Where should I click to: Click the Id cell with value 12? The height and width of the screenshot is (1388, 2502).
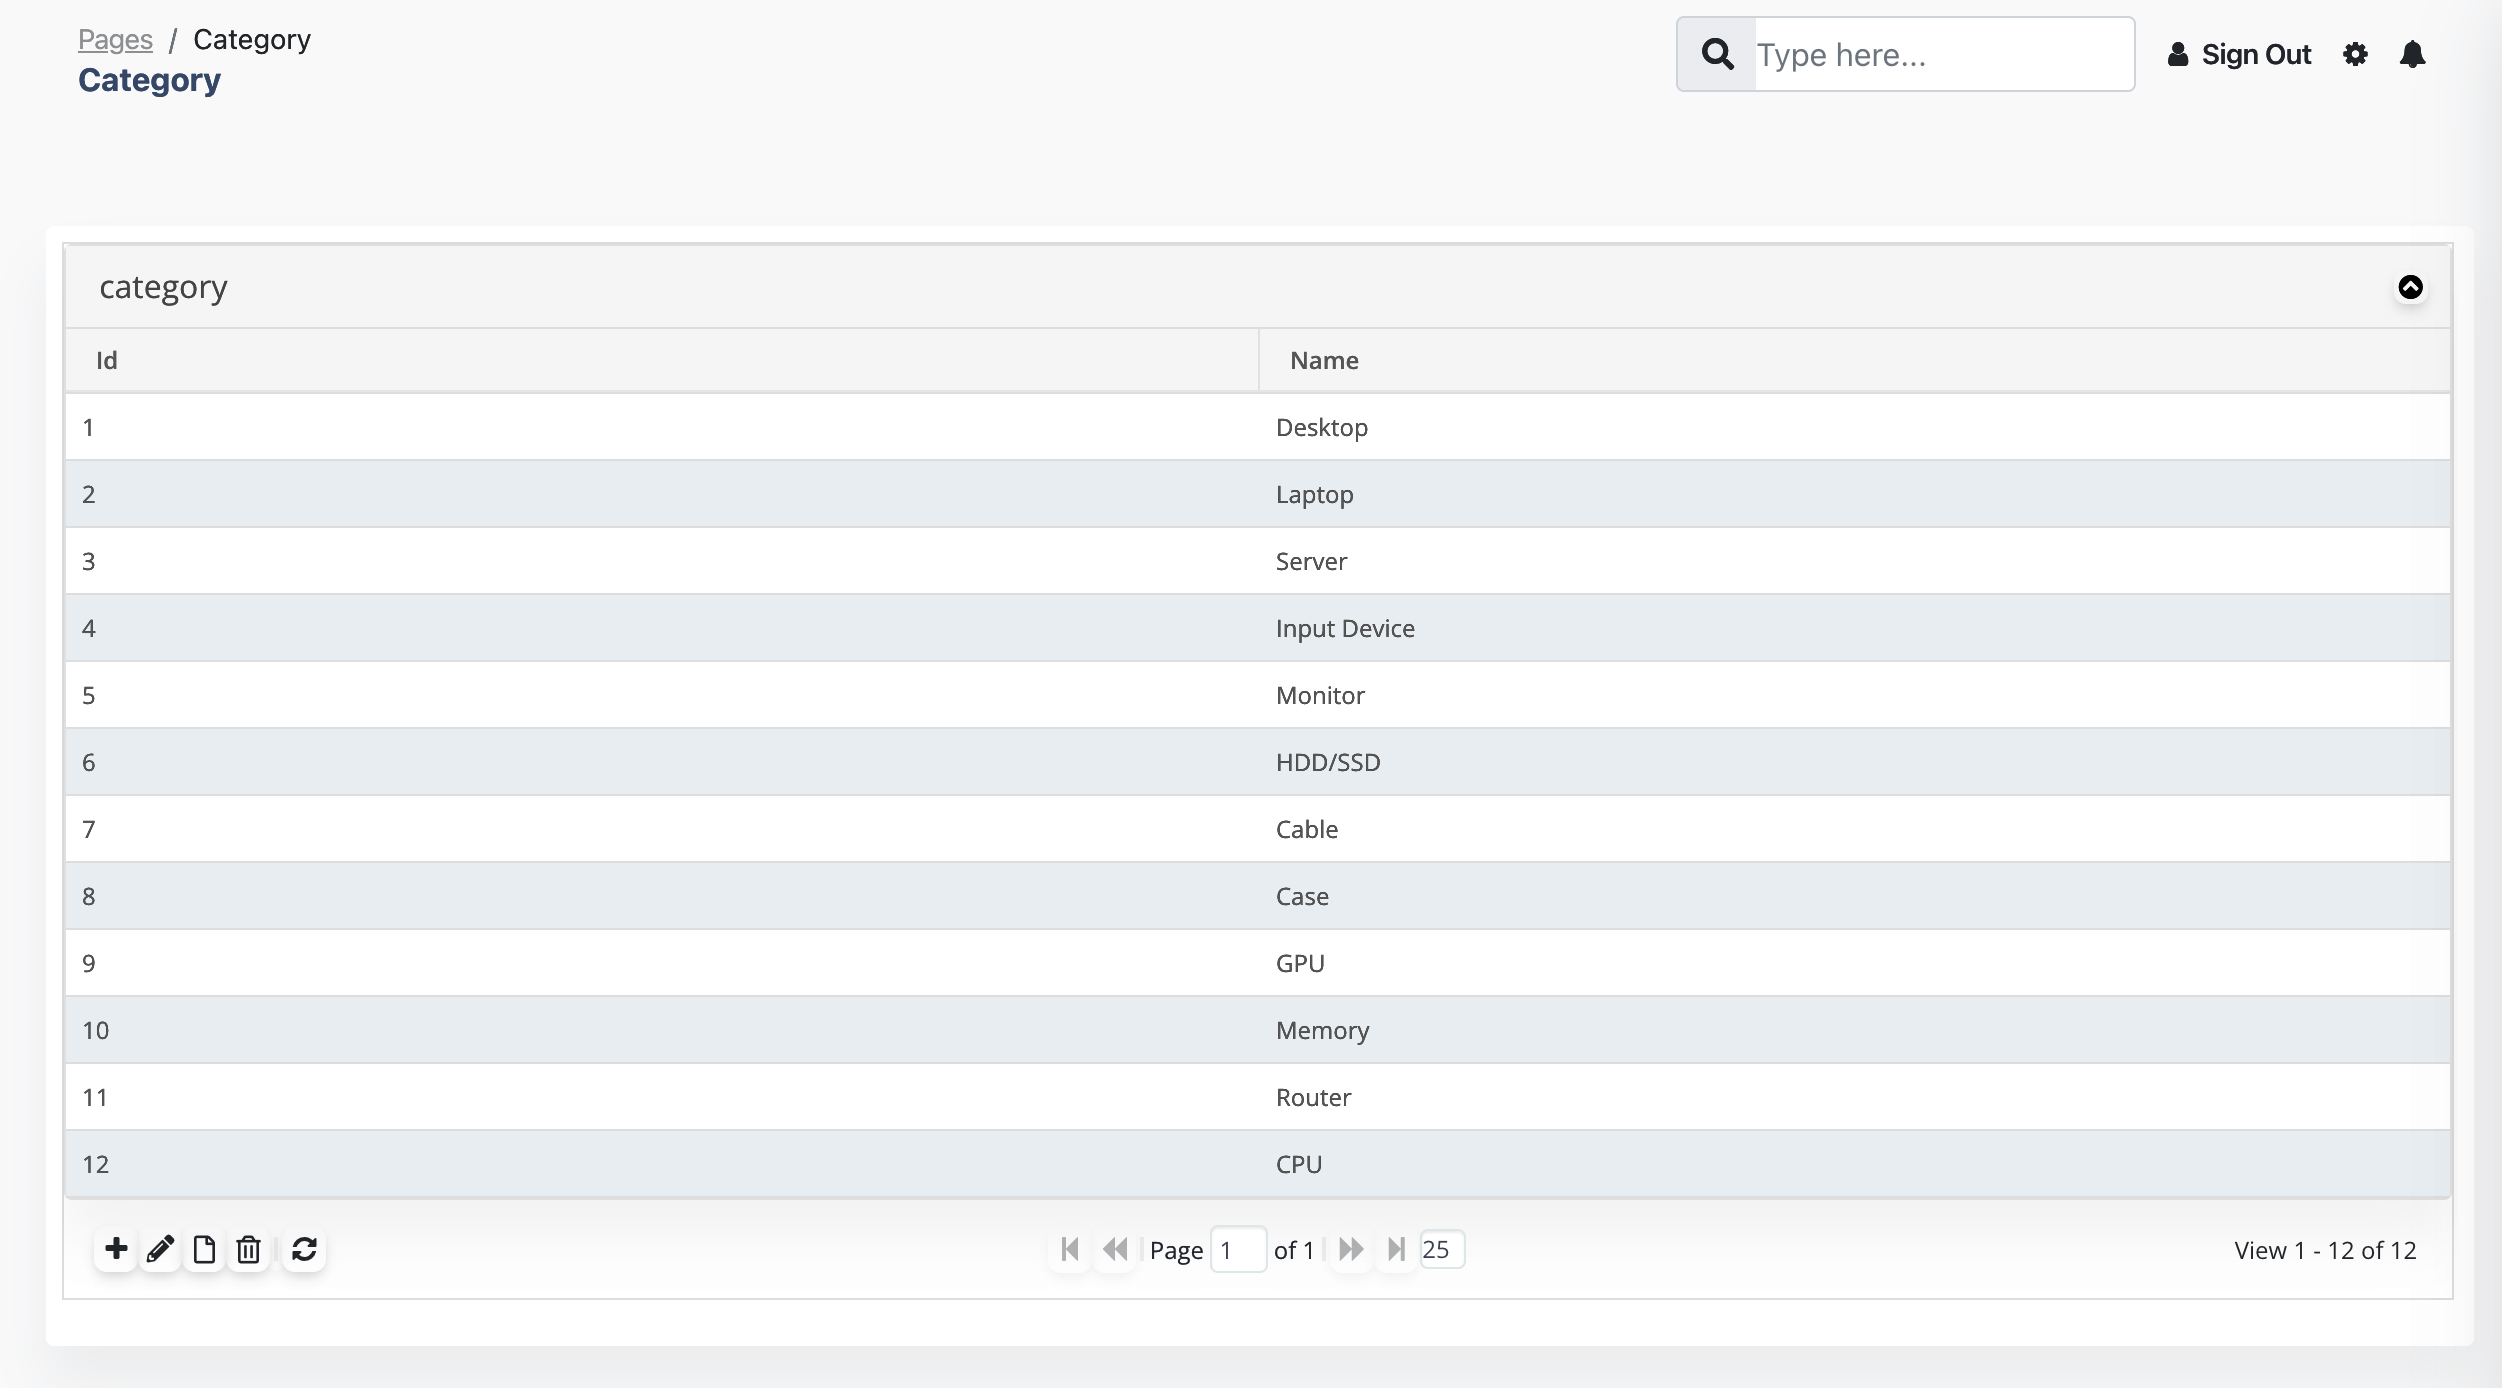tap(661, 1164)
